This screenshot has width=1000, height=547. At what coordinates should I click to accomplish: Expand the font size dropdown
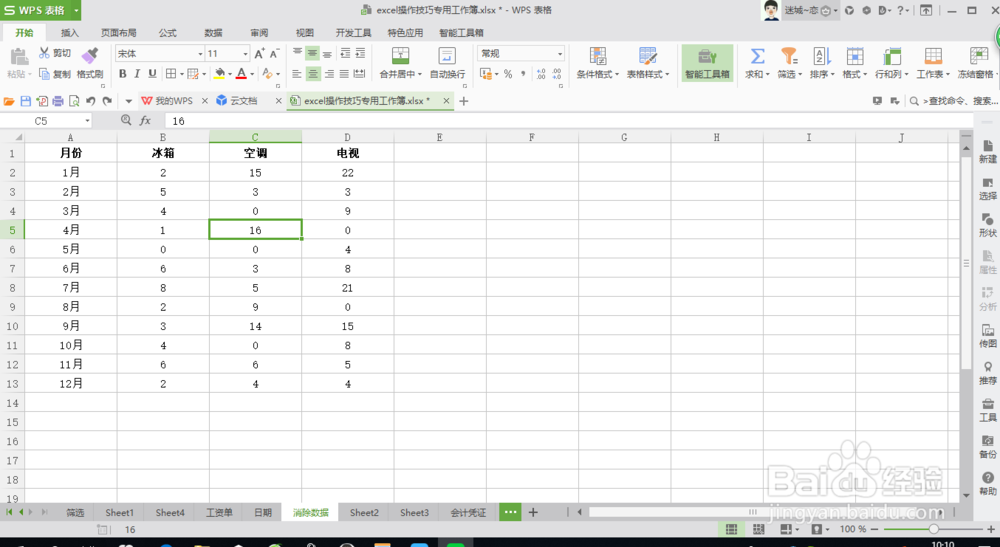(245, 54)
